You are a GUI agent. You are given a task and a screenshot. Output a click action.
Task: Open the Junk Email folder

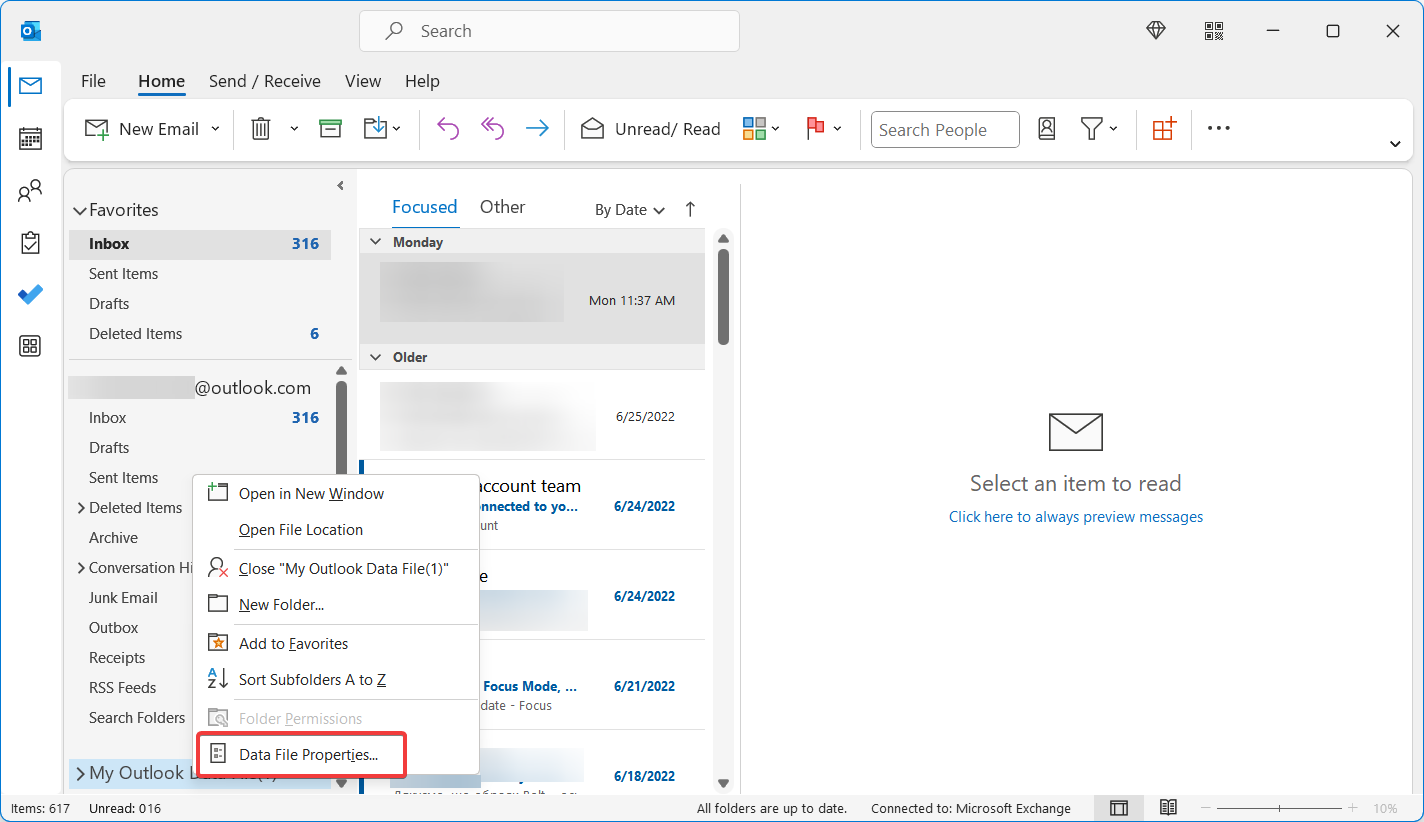123,598
